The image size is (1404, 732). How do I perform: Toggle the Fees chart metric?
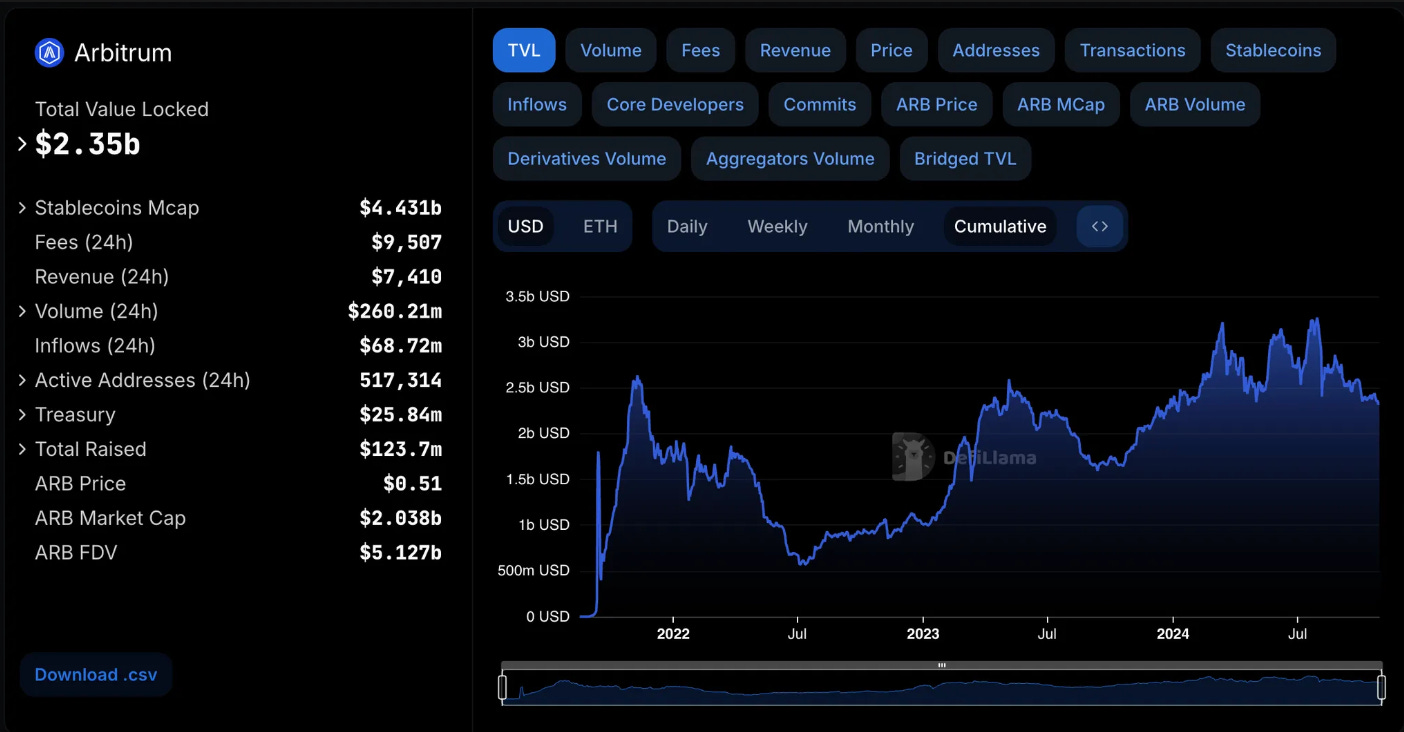pyautogui.click(x=701, y=50)
